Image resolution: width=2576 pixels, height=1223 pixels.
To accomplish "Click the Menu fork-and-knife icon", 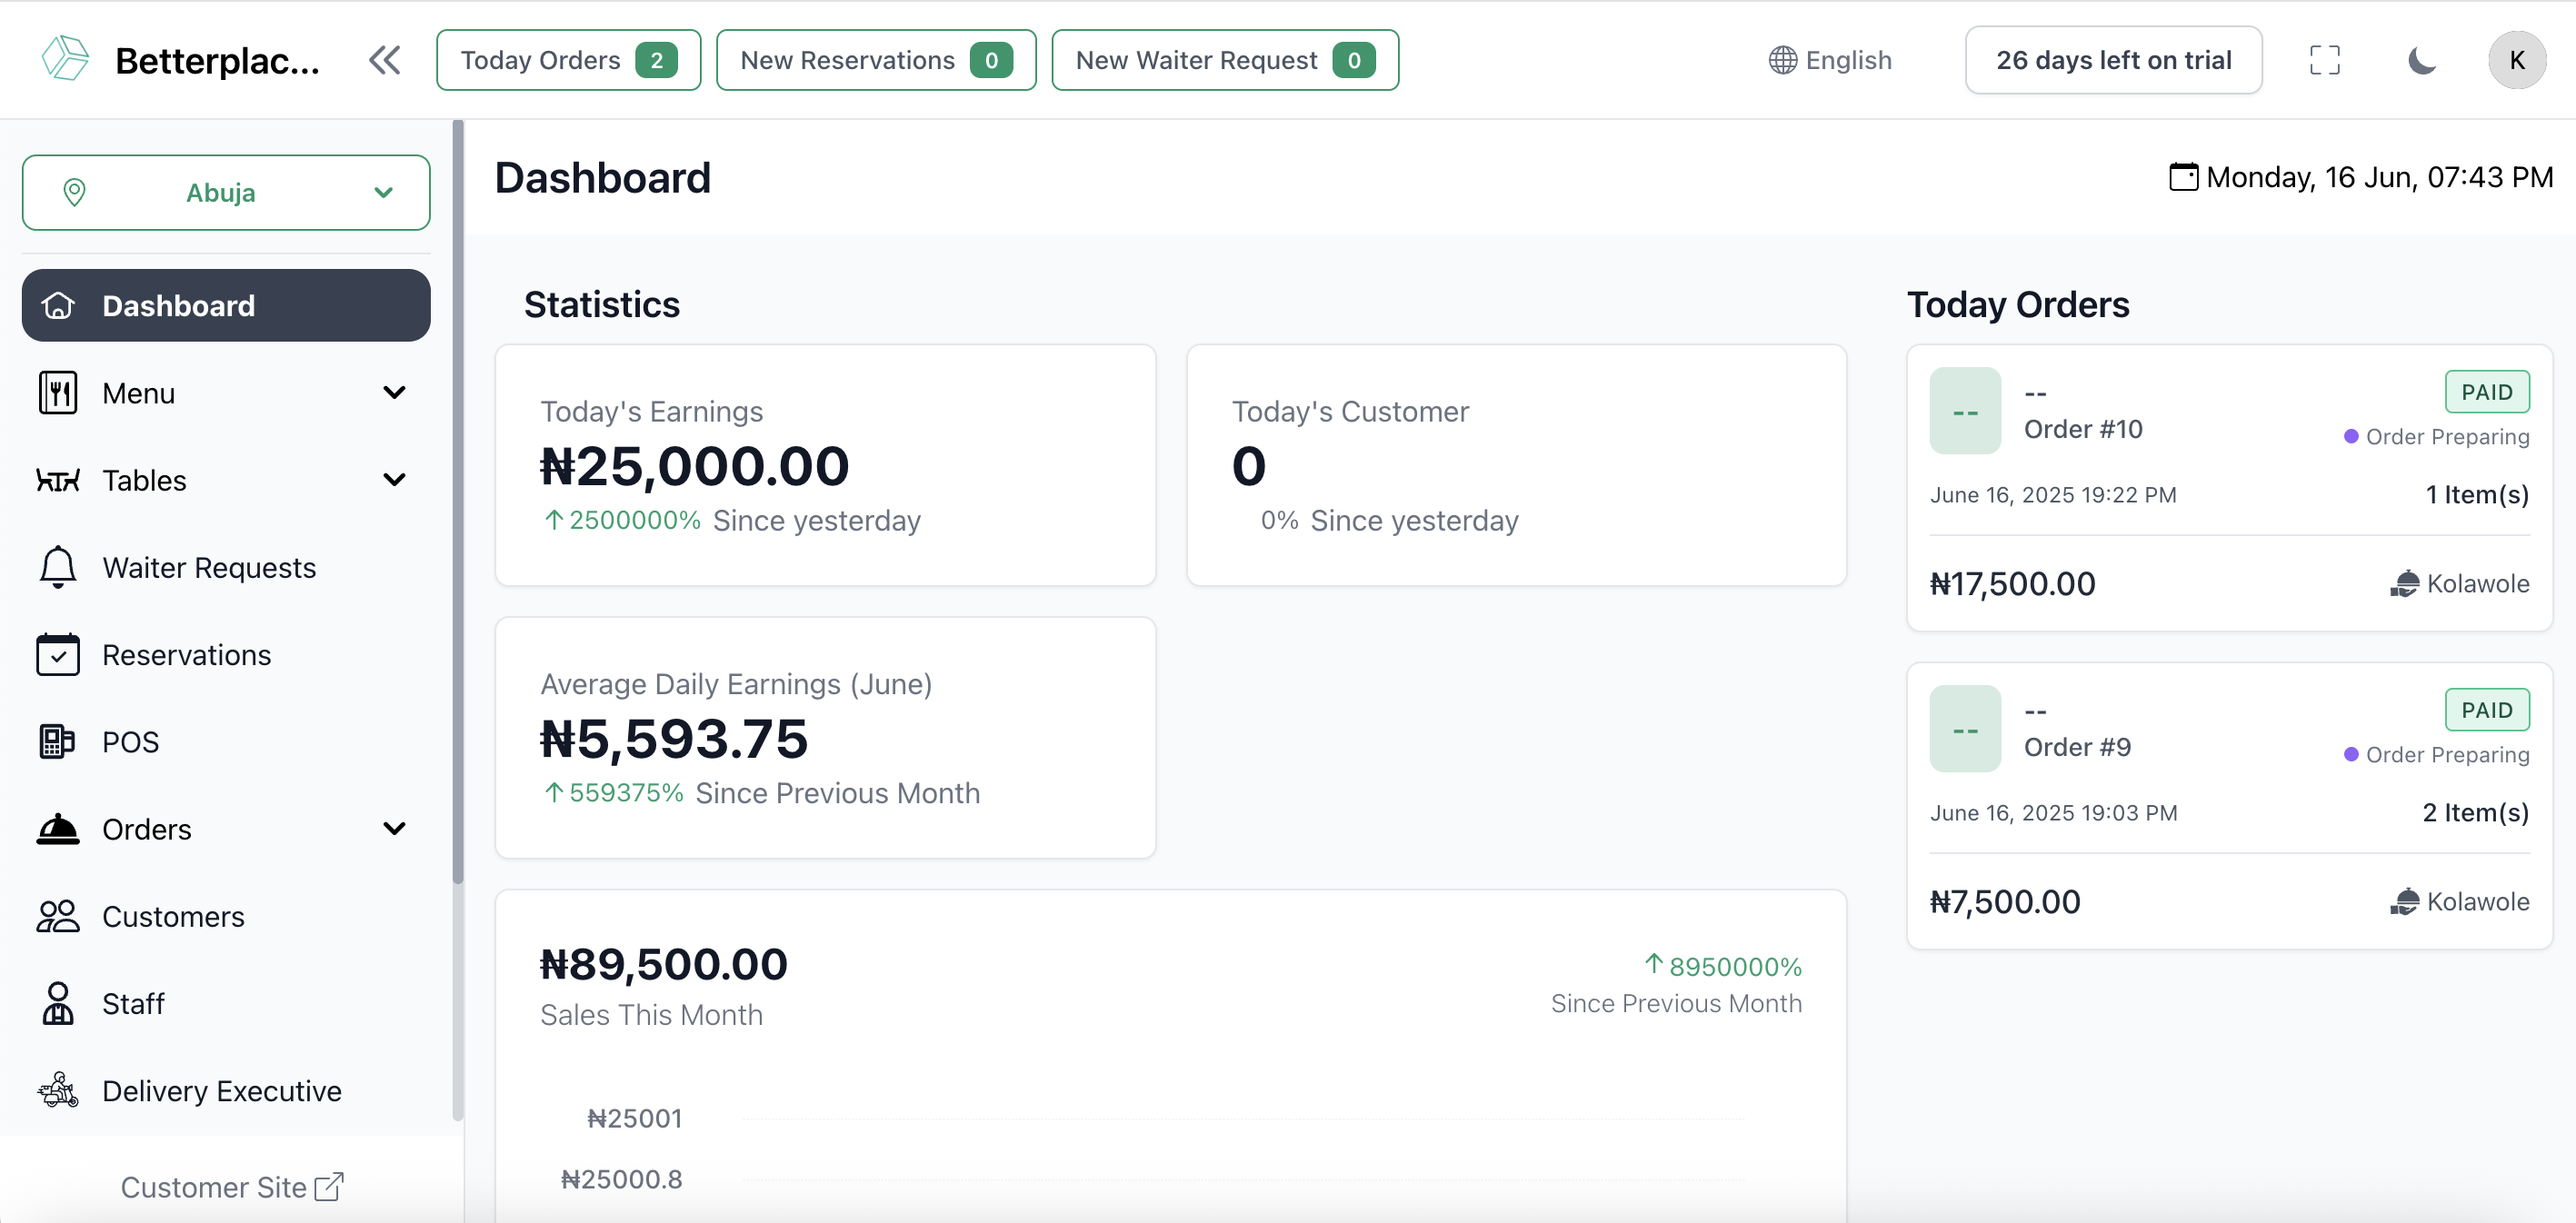I will point(58,392).
